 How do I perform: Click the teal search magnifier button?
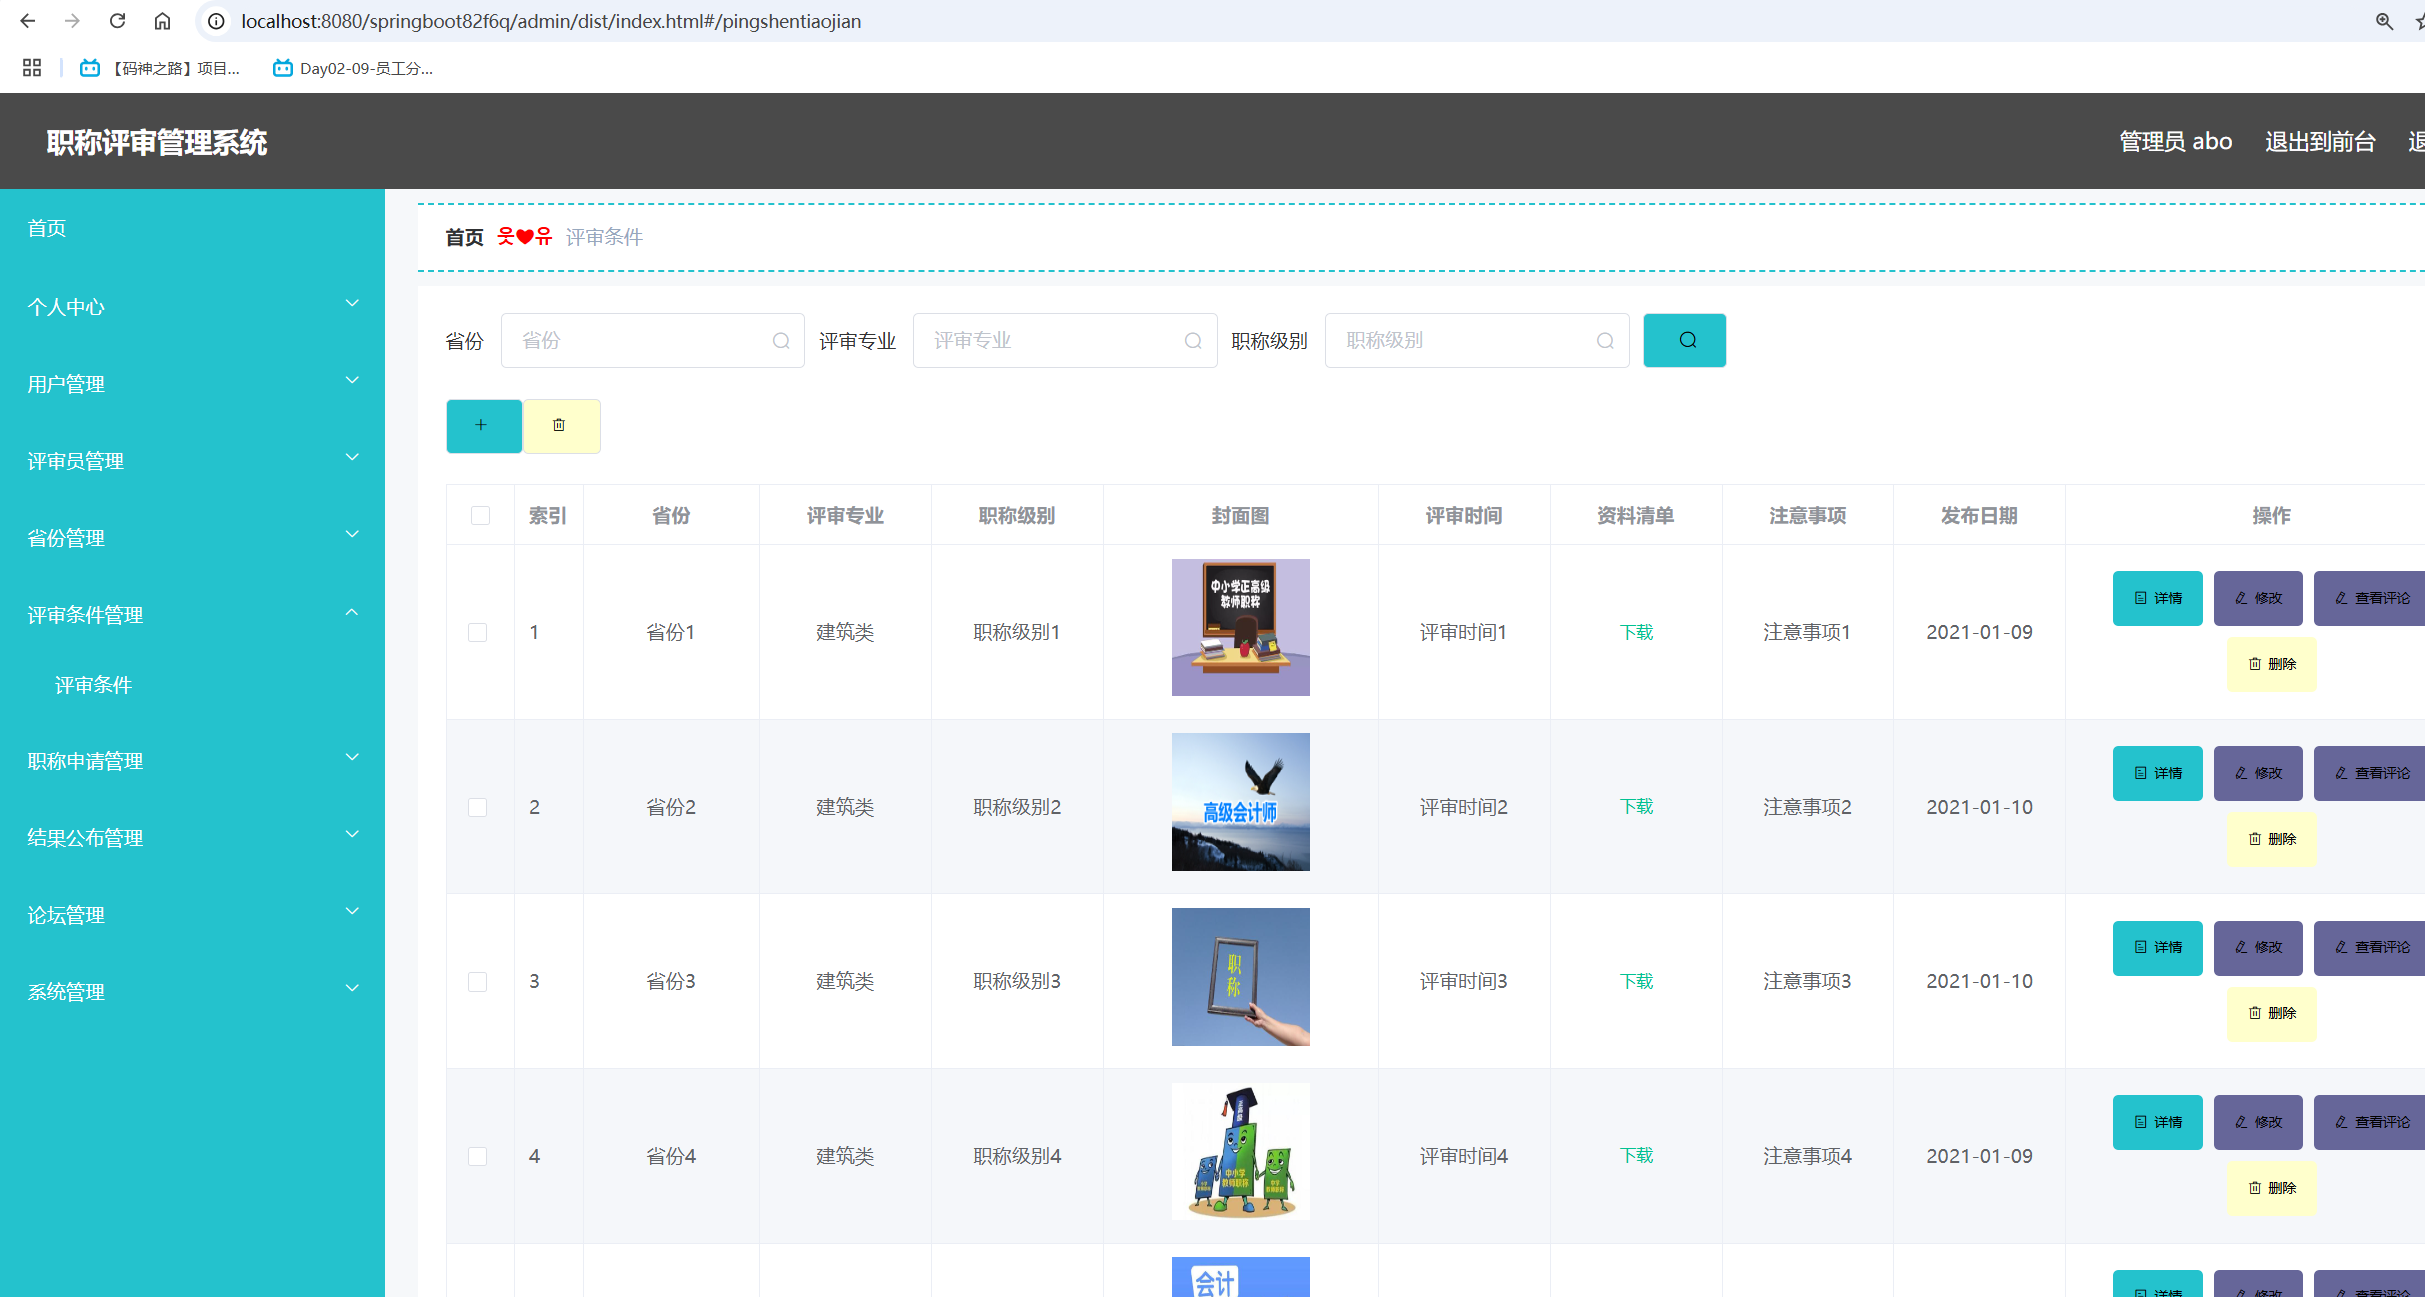(x=1684, y=340)
